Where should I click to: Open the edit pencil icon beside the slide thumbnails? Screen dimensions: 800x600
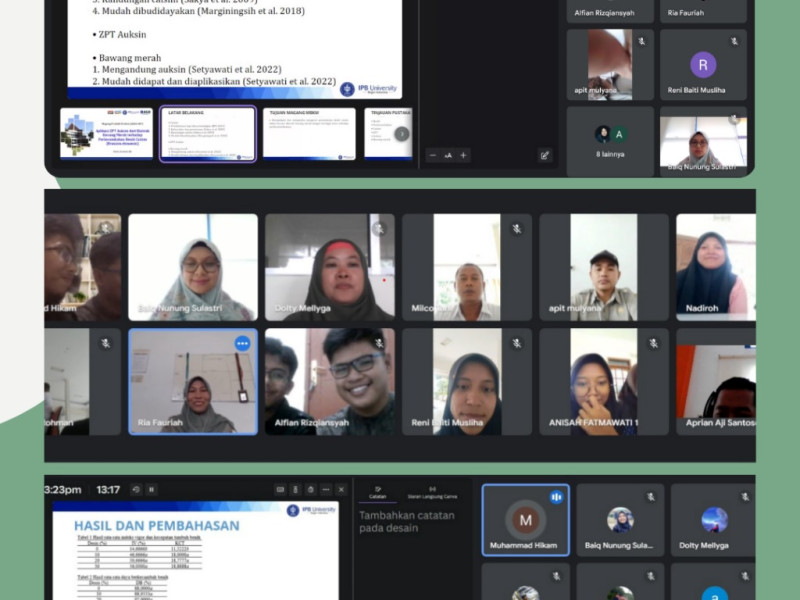click(544, 155)
